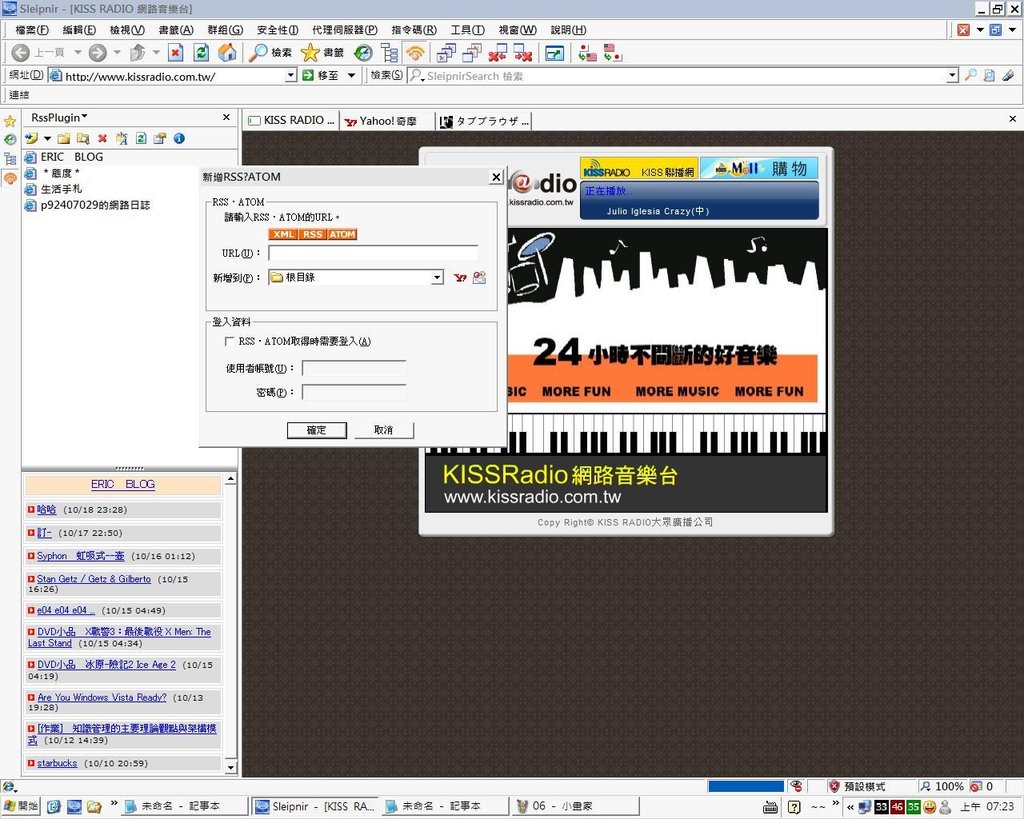The height and width of the screenshot is (819, 1024).
Task: Click the close-right-tabs red arrow toolbar icon
Action: click(523, 53)
